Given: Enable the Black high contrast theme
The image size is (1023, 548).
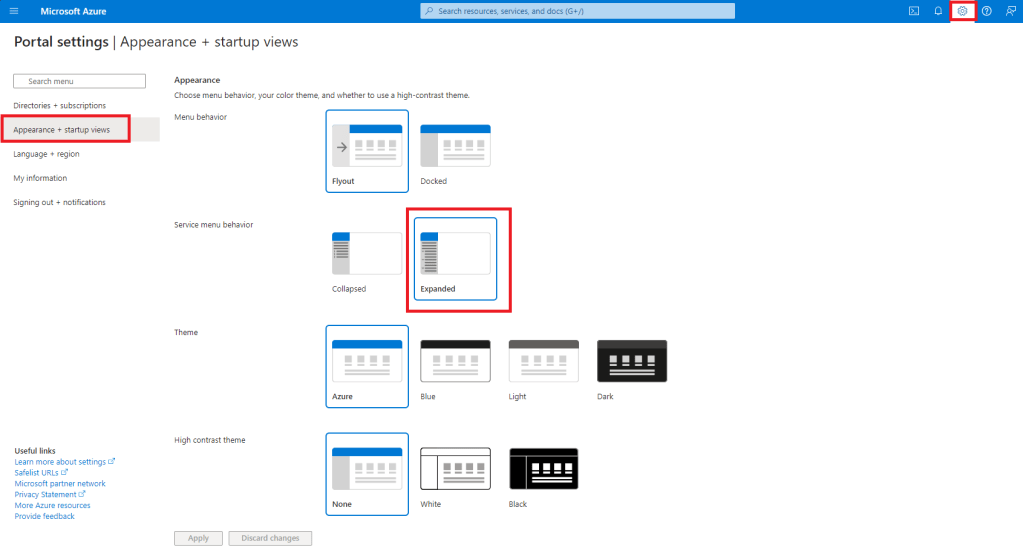Looking at the screenshot, I should tap(543, 474).
